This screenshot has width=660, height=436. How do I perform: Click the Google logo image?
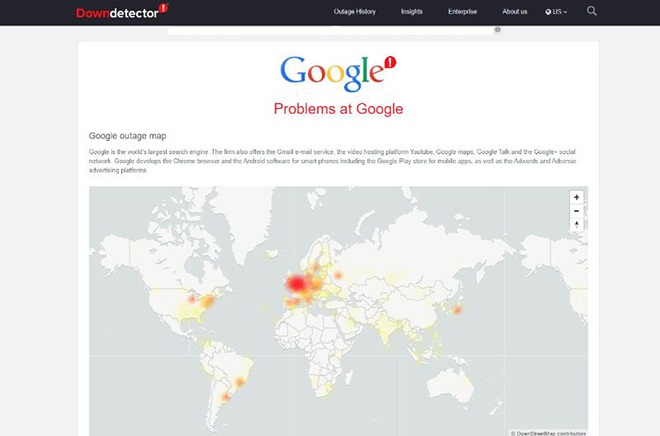click(333, 74)
